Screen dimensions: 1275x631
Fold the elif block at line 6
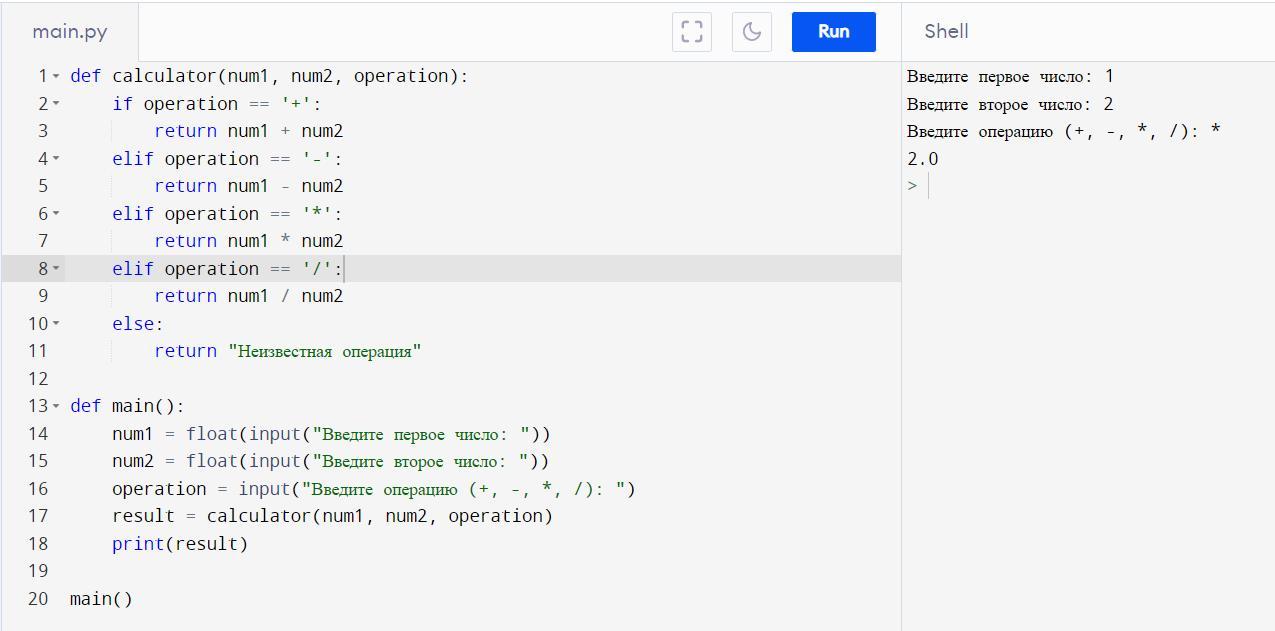(x=56, y=214)
